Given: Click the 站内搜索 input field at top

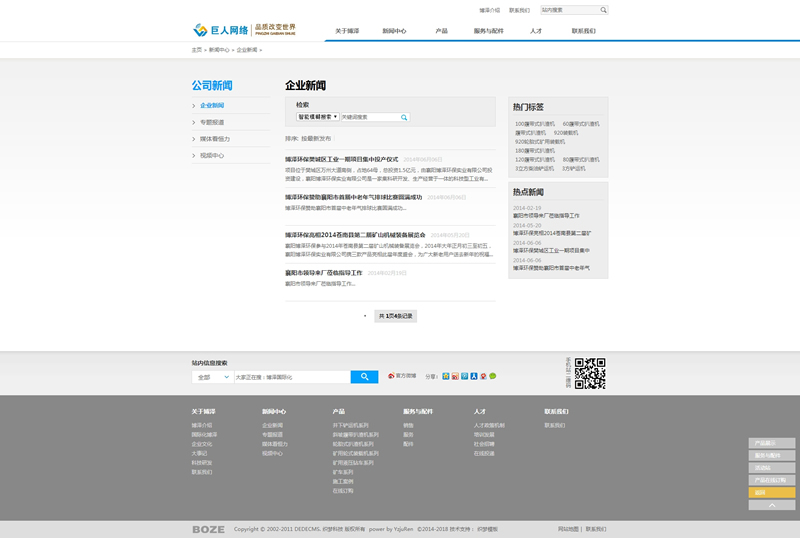Looking at the screenshot, I should (569, 10).
